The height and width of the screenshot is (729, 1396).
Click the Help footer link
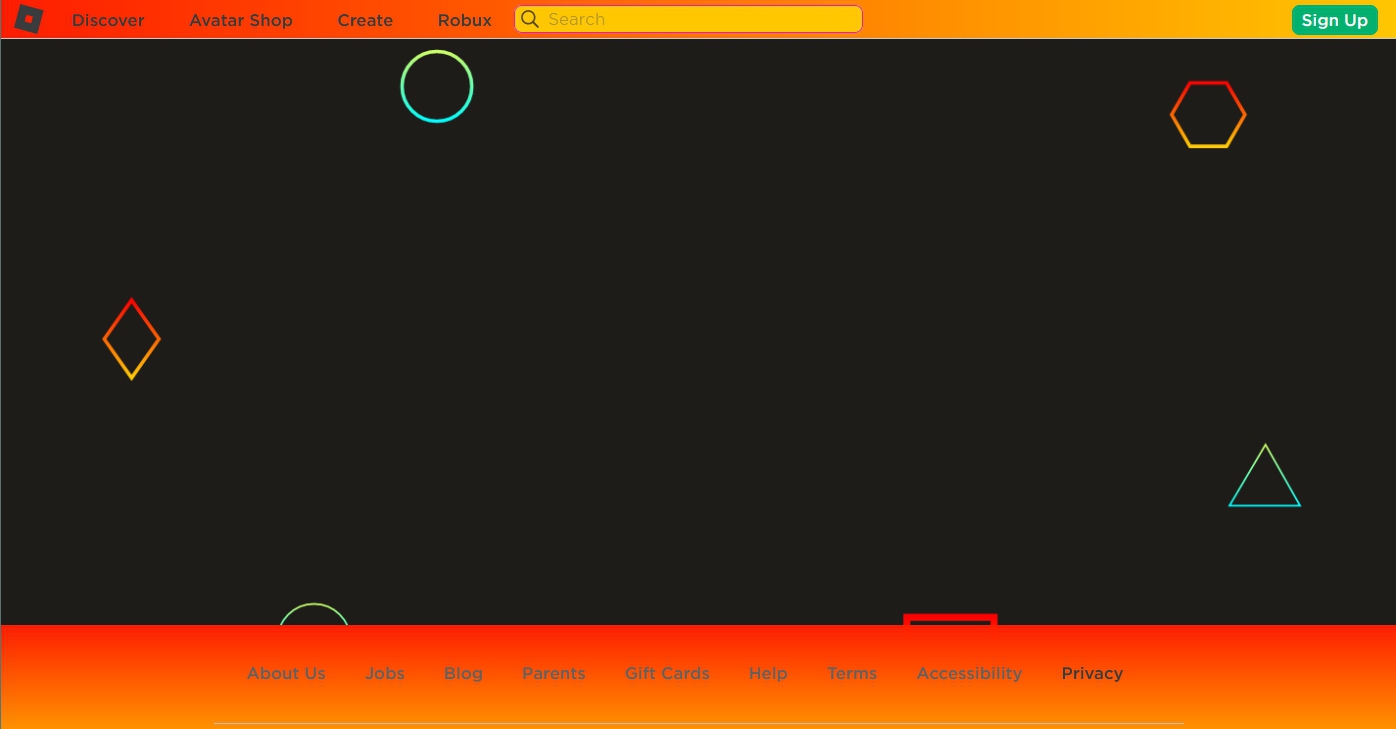768,673
